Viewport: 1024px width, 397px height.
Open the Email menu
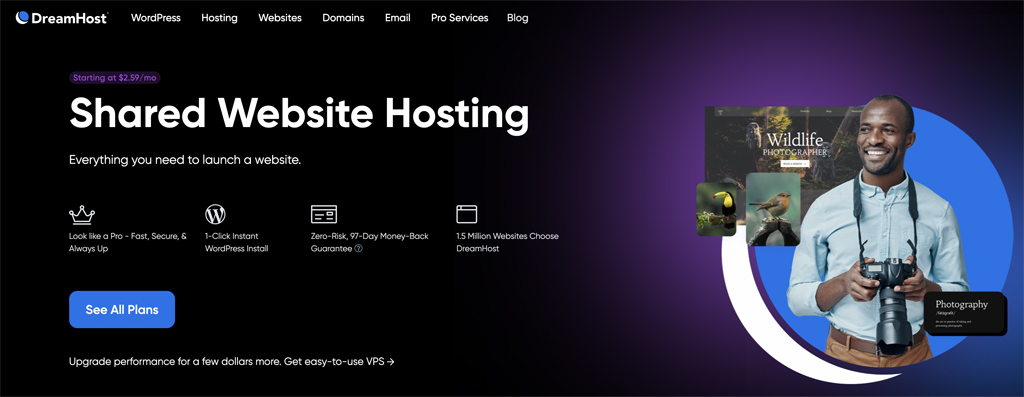(398, 18)
